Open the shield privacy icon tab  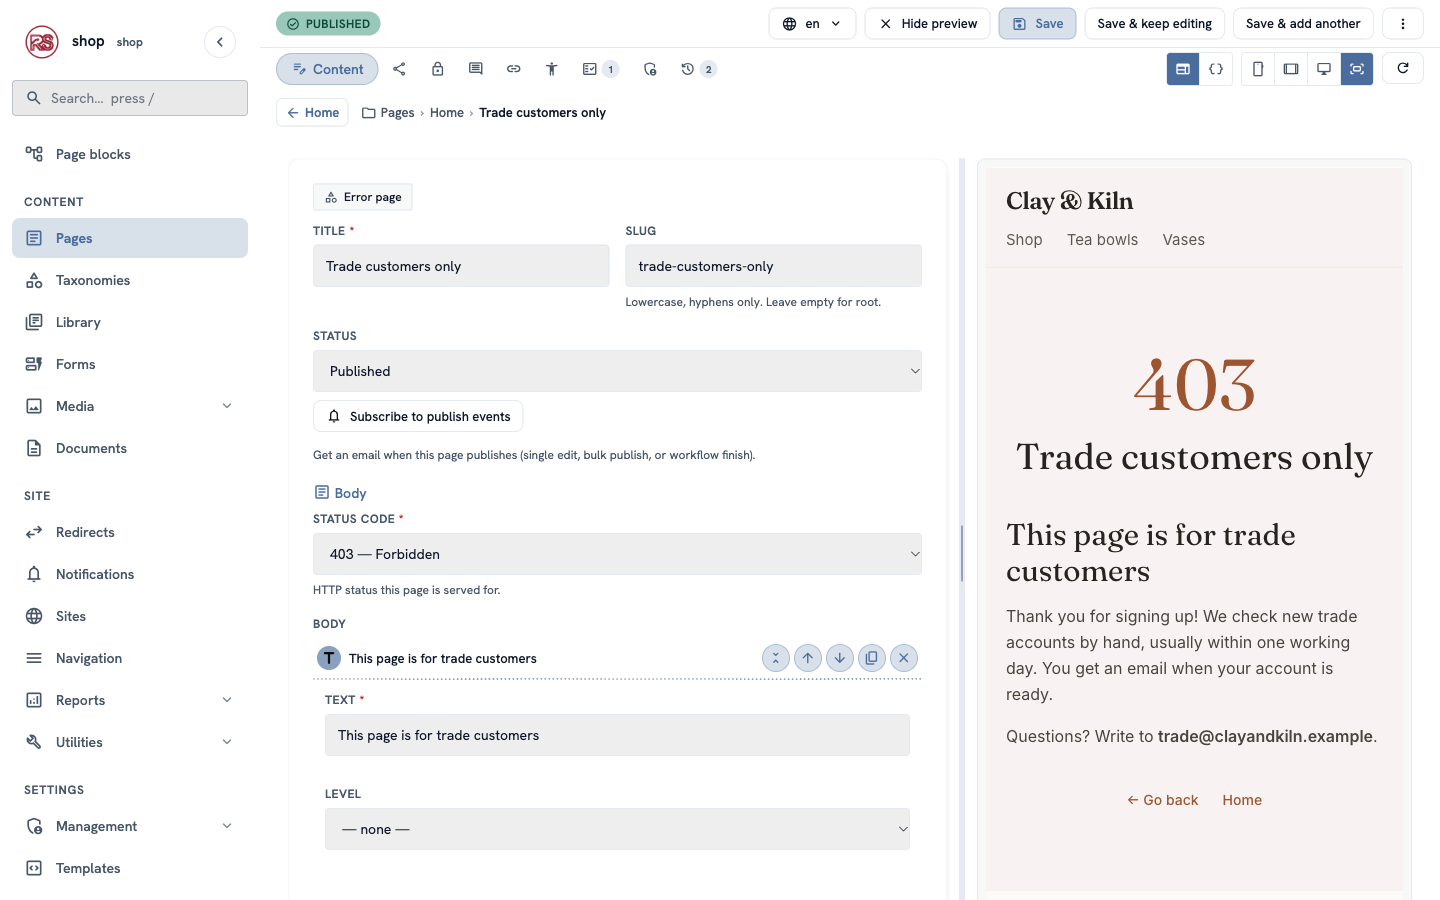tap(650, 69)
